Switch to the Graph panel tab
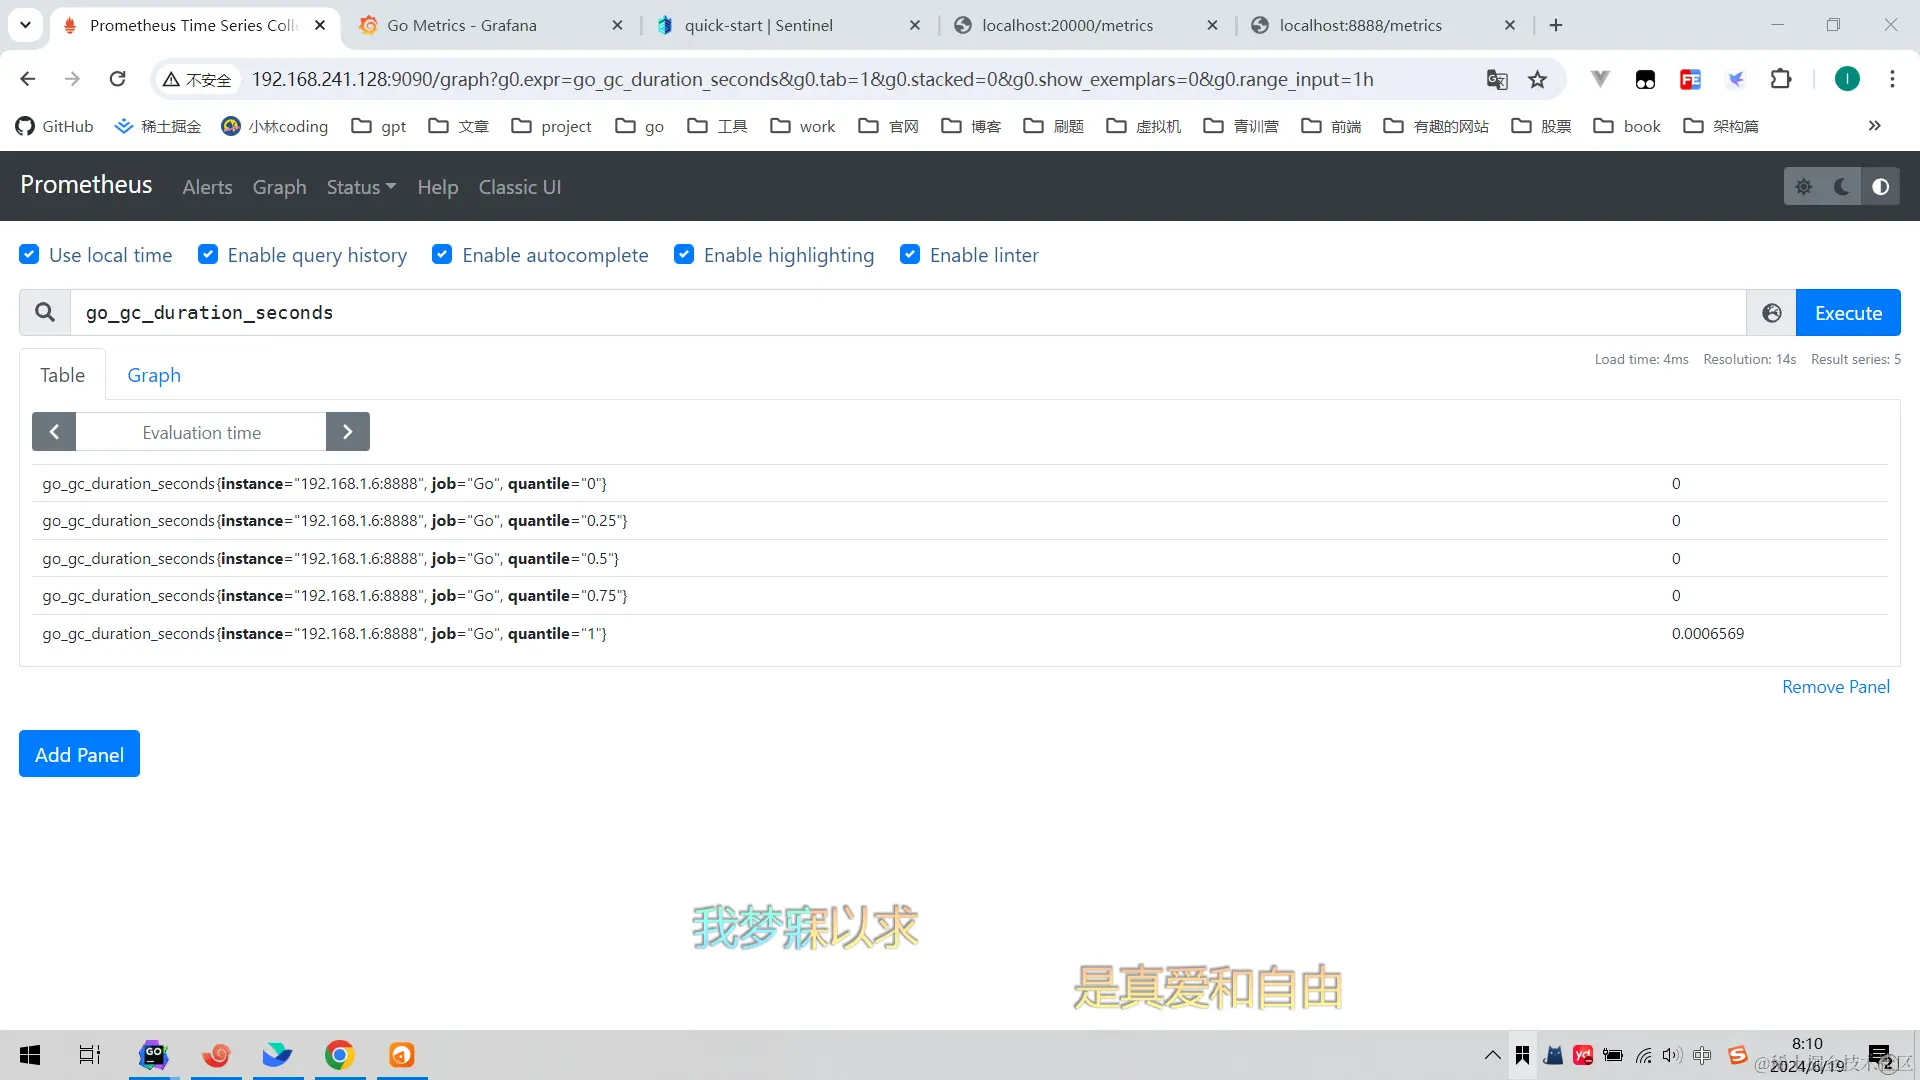This screenshot has width=1920, height=1080. coord(154,375)
